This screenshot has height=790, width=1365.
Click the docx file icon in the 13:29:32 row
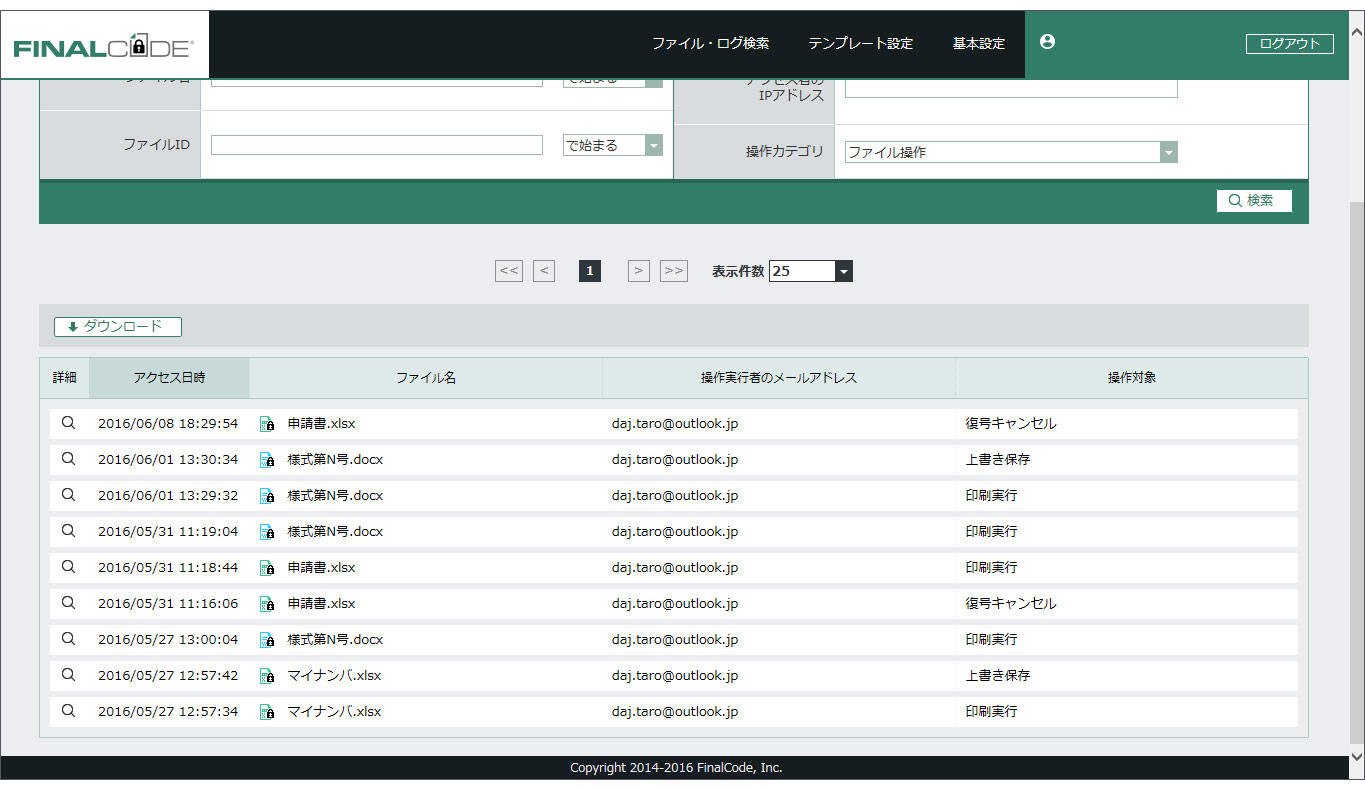tap(267, 496)
